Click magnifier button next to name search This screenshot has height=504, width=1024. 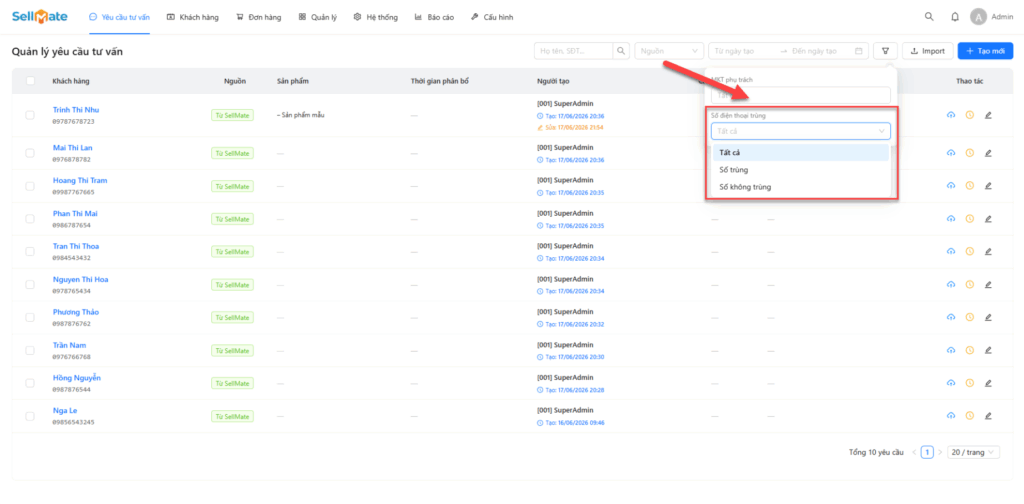tap(622, 51)
